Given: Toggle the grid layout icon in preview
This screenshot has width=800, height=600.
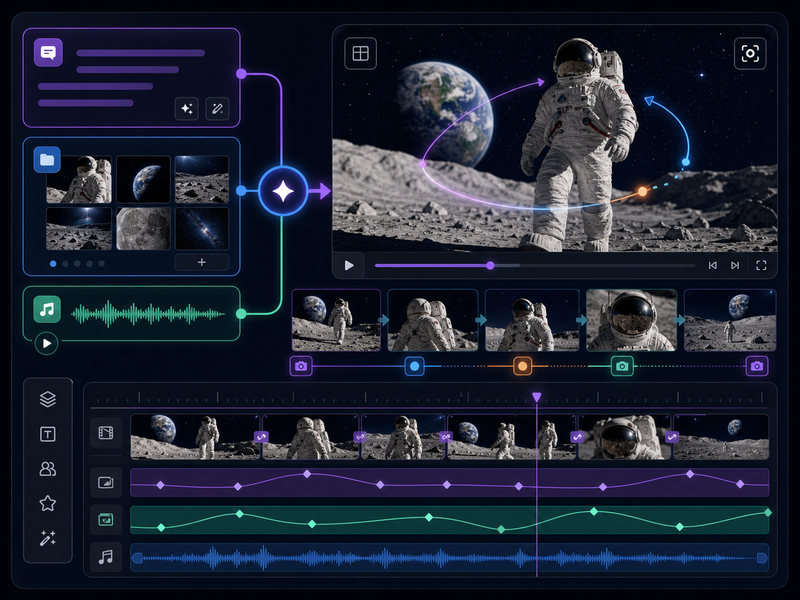Looking at the screenshot, I should (x=361, y=54).
